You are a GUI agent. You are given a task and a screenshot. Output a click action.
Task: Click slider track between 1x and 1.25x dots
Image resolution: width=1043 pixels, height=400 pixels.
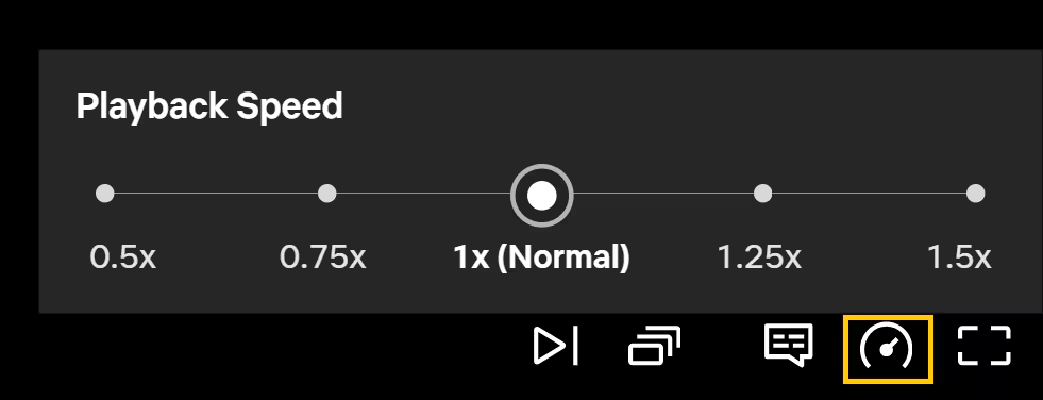[663, 194]
